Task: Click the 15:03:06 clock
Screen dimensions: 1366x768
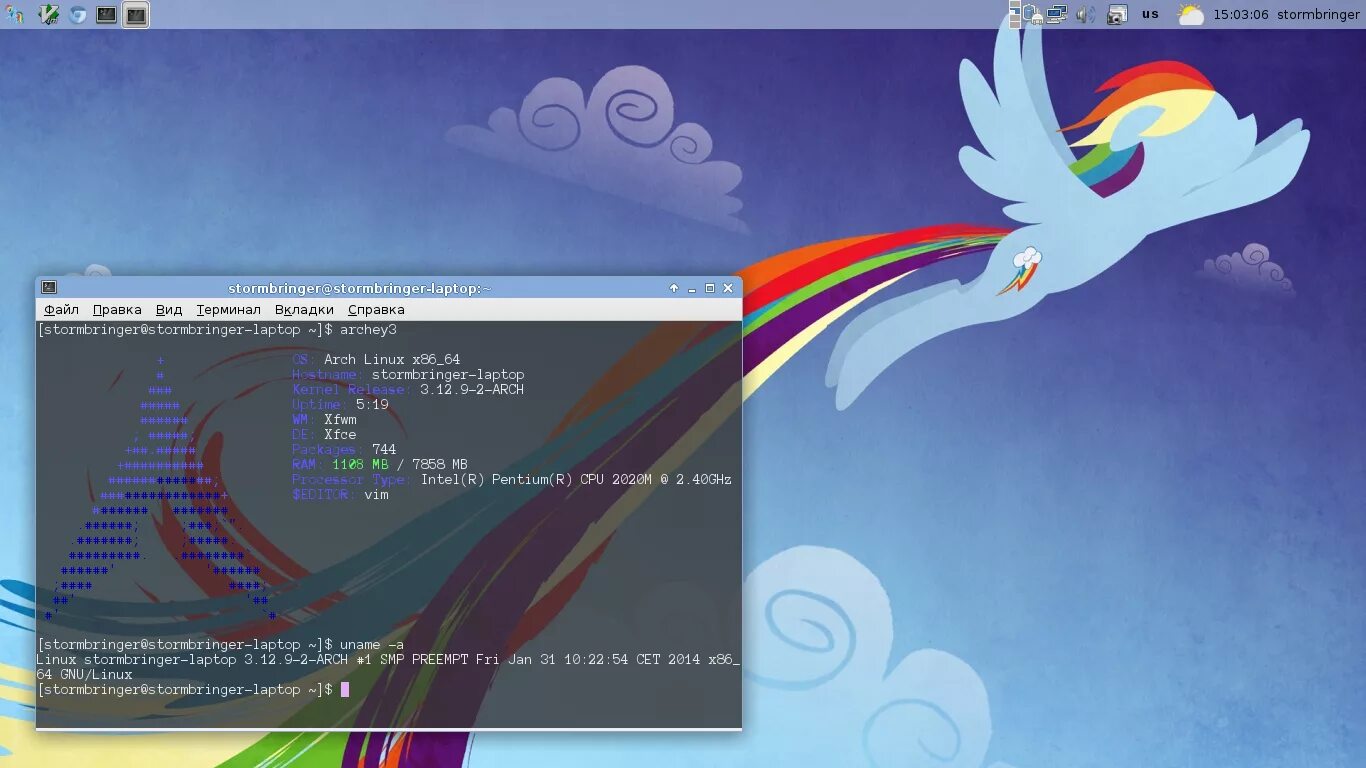Action: tap(1241, 14)
